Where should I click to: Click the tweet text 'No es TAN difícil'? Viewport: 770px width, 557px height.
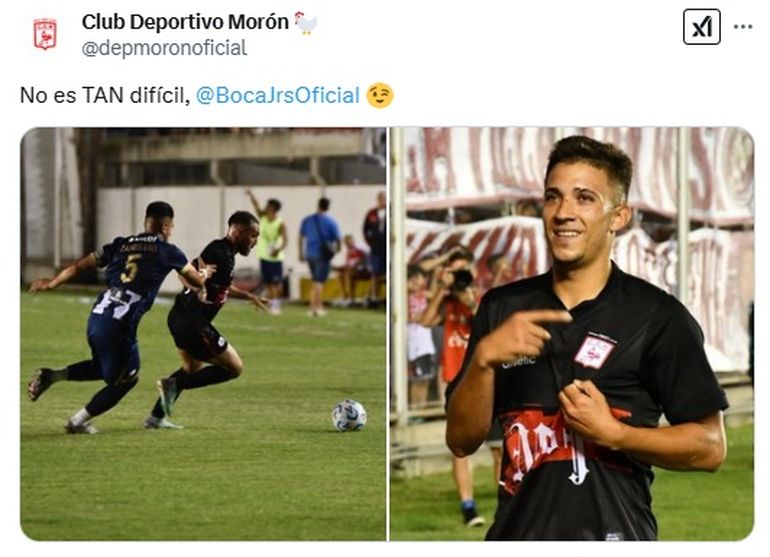click(x=105, y=95)
